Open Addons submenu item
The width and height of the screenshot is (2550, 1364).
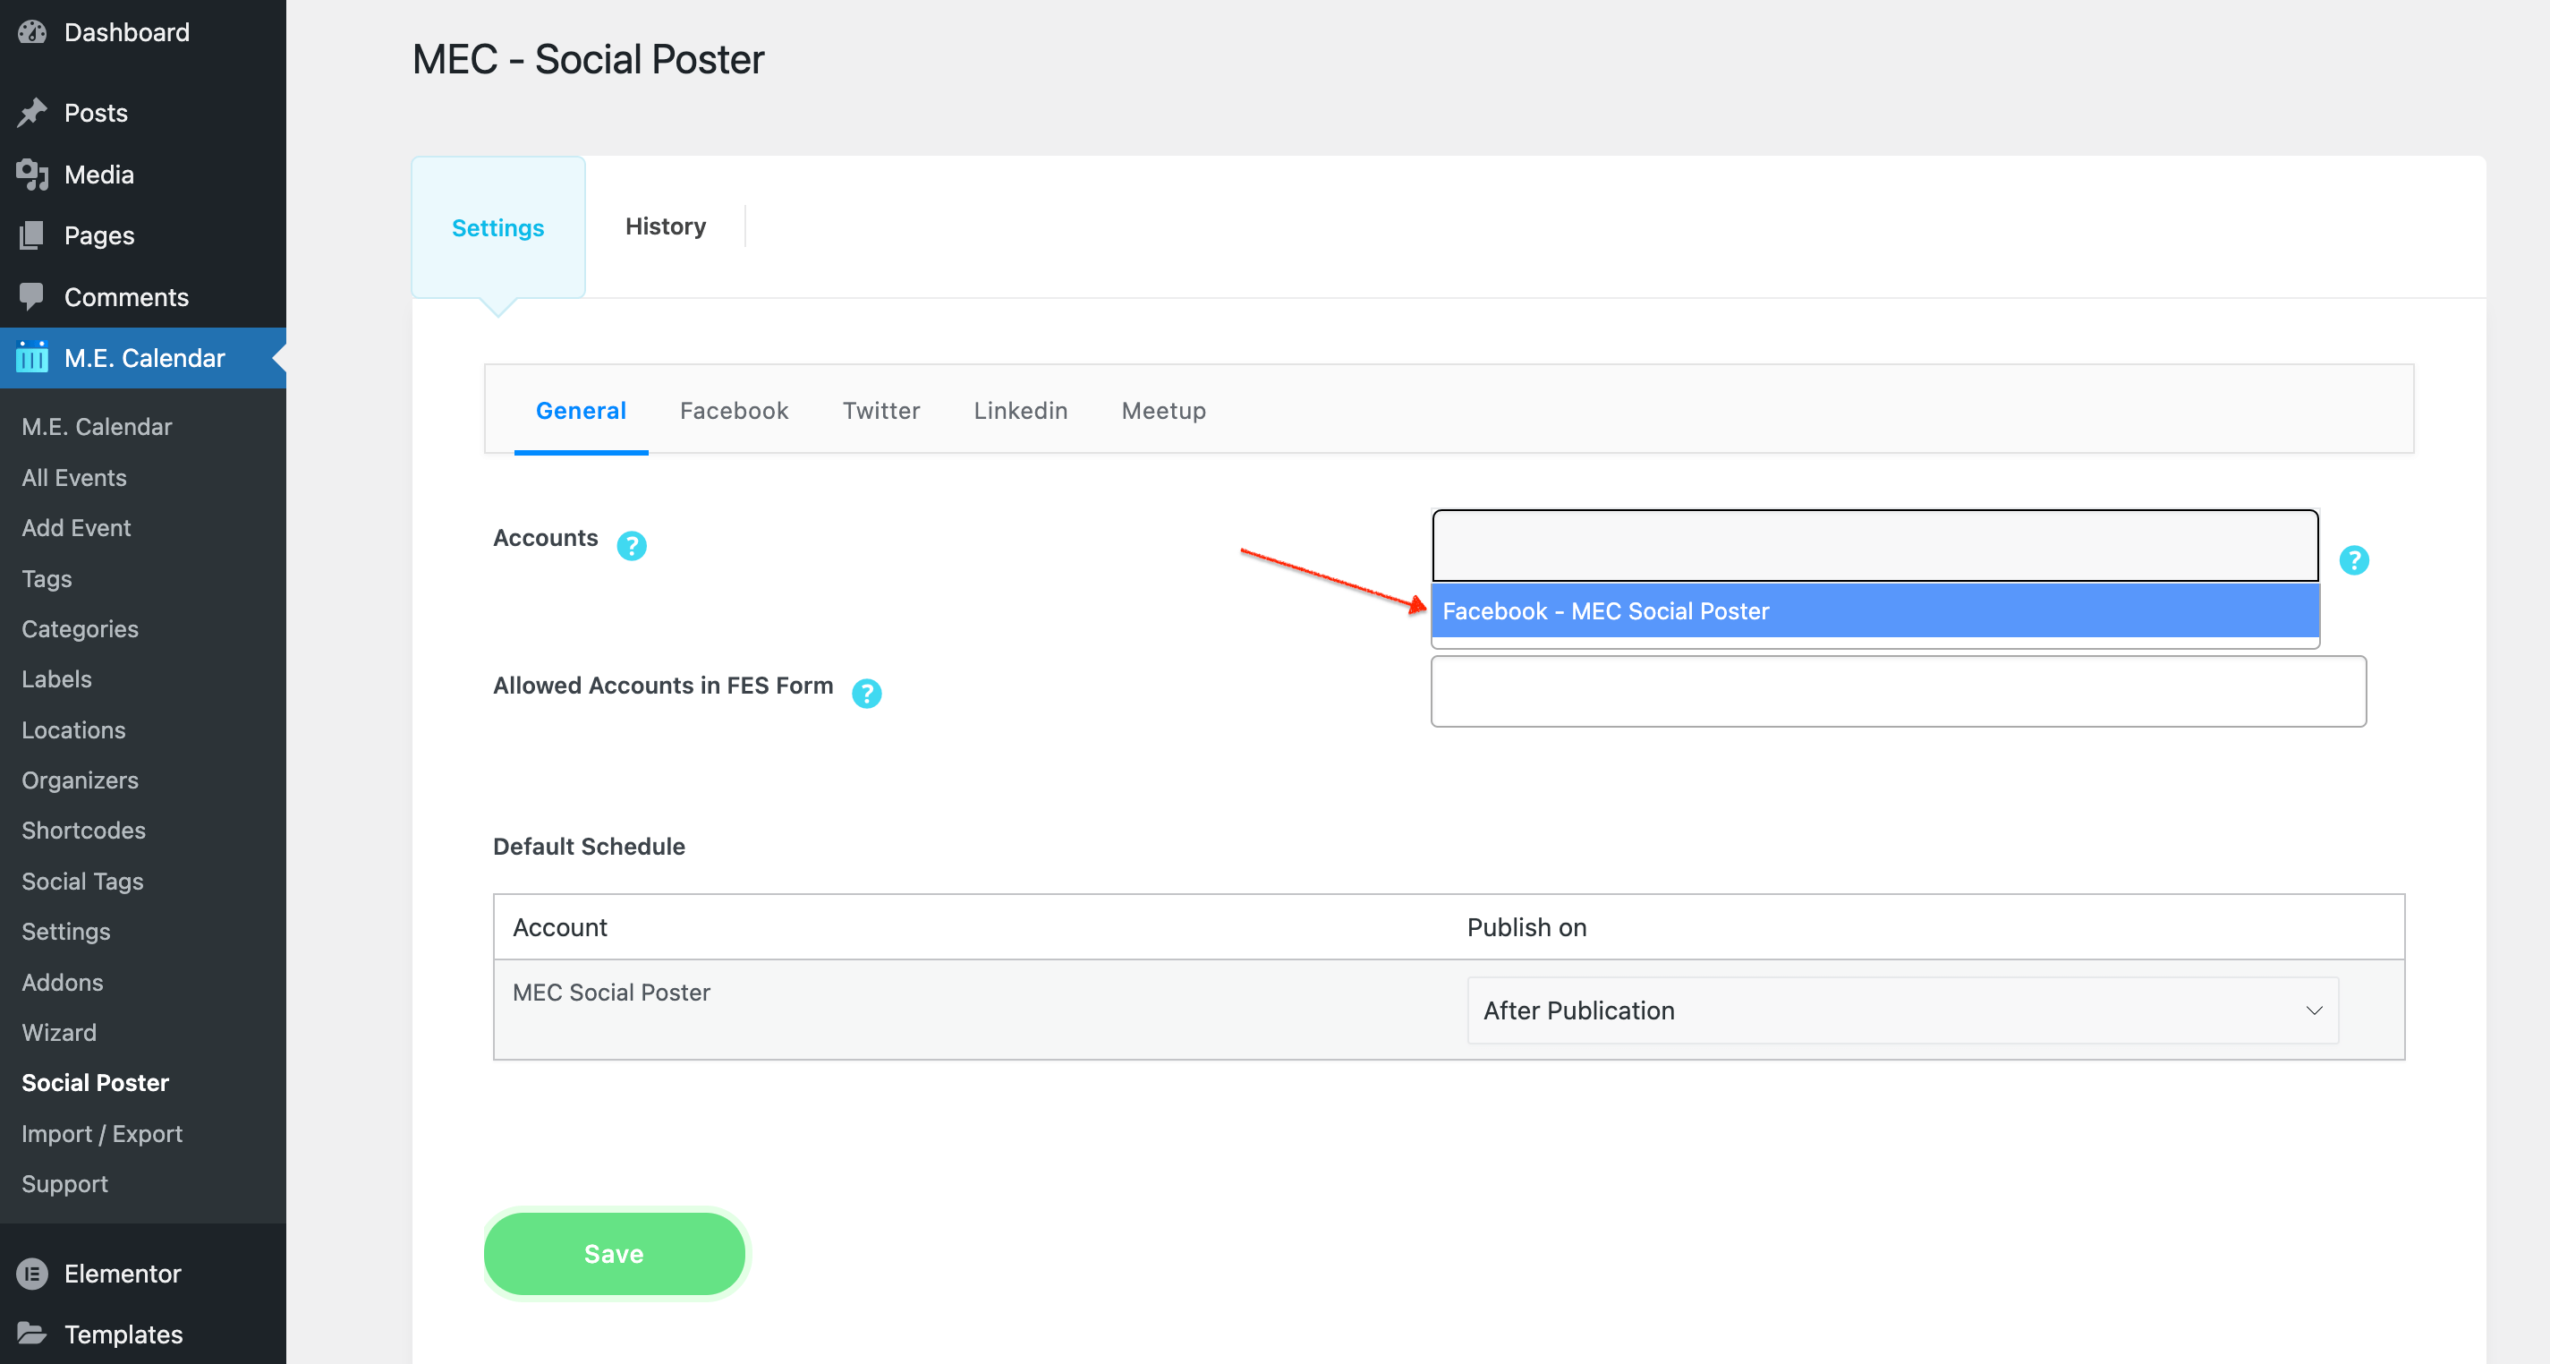[x=62, y=981]
